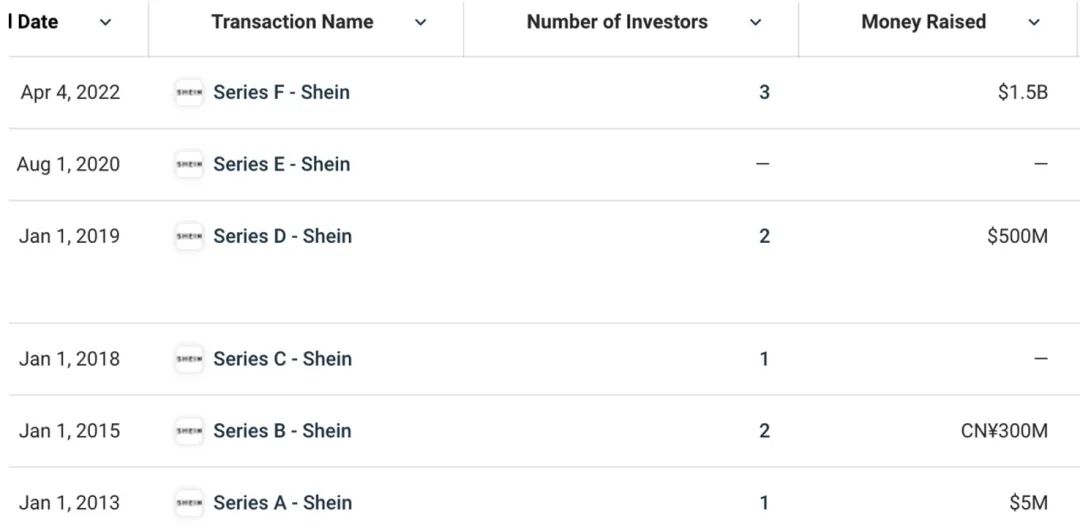Click Shein logo icon beside Series F
The height and width of the screenshot is (527, 1080).
[188, 93]
